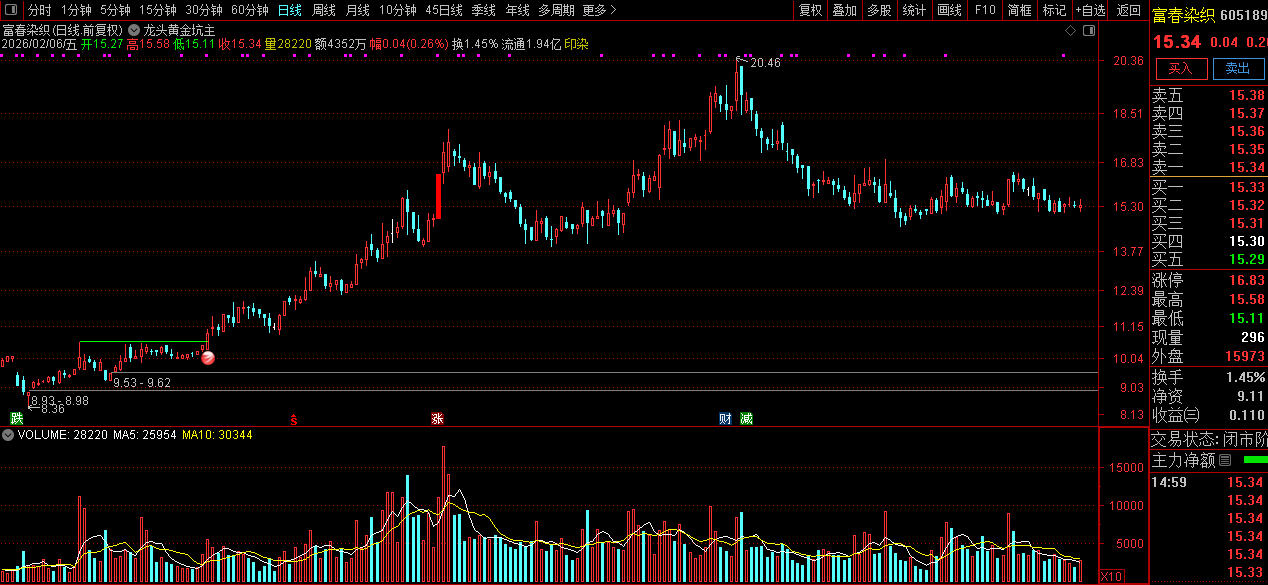Toggle the left sidebar panel icon
The height and width of the screenshot is (585, 1268).
click(x=10, y=10)
